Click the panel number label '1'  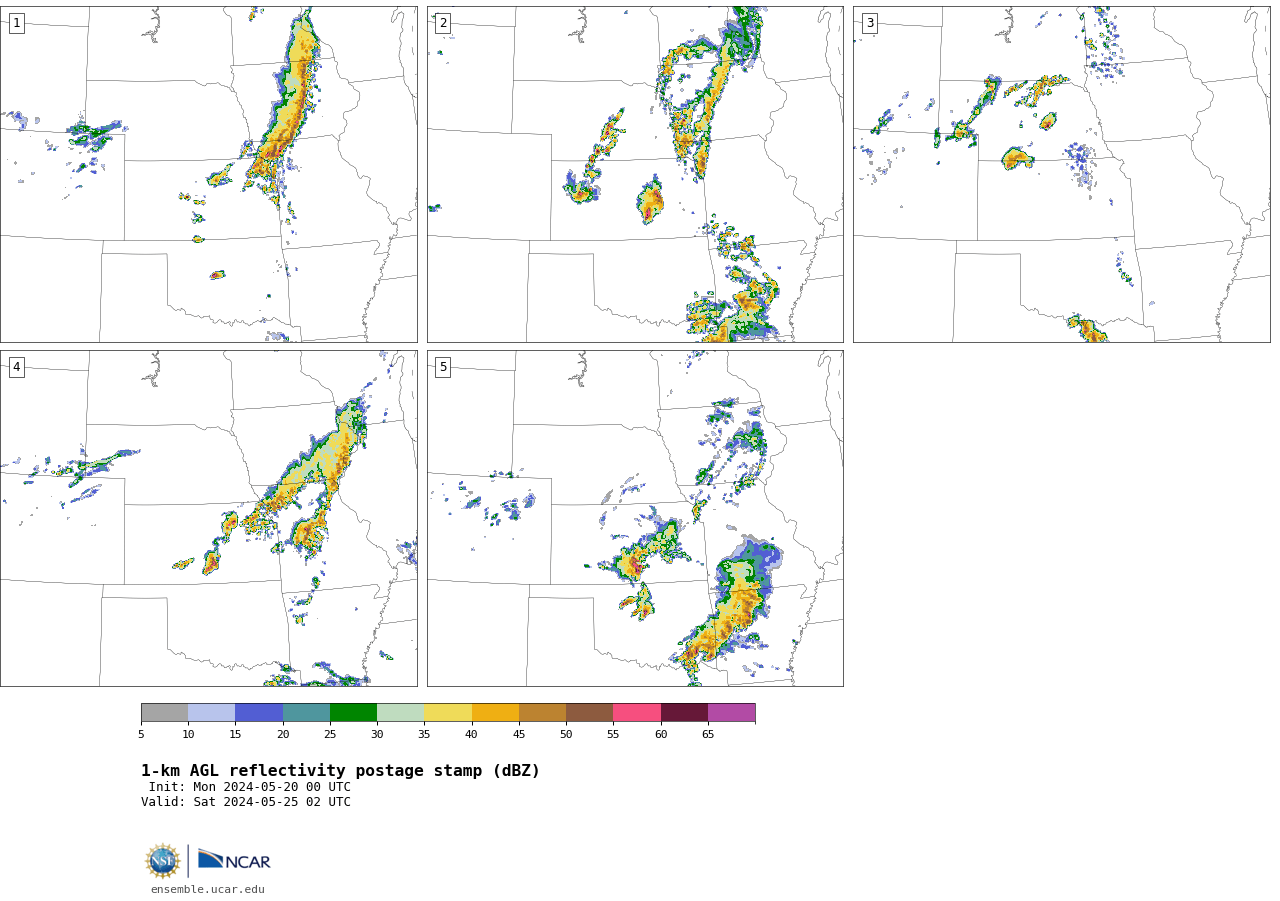[16, 23]
